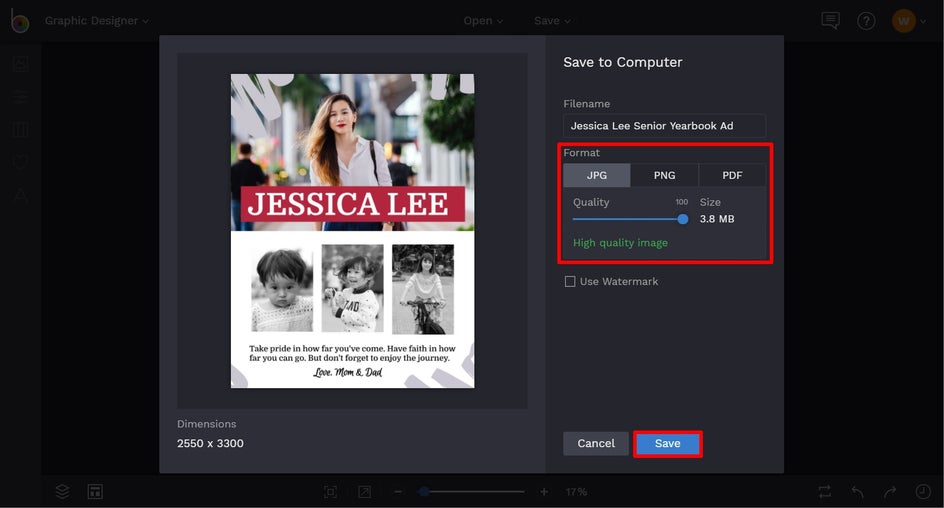Click the Quality slider handle
This screenshot has height=508, width=944.
point(683,219)
